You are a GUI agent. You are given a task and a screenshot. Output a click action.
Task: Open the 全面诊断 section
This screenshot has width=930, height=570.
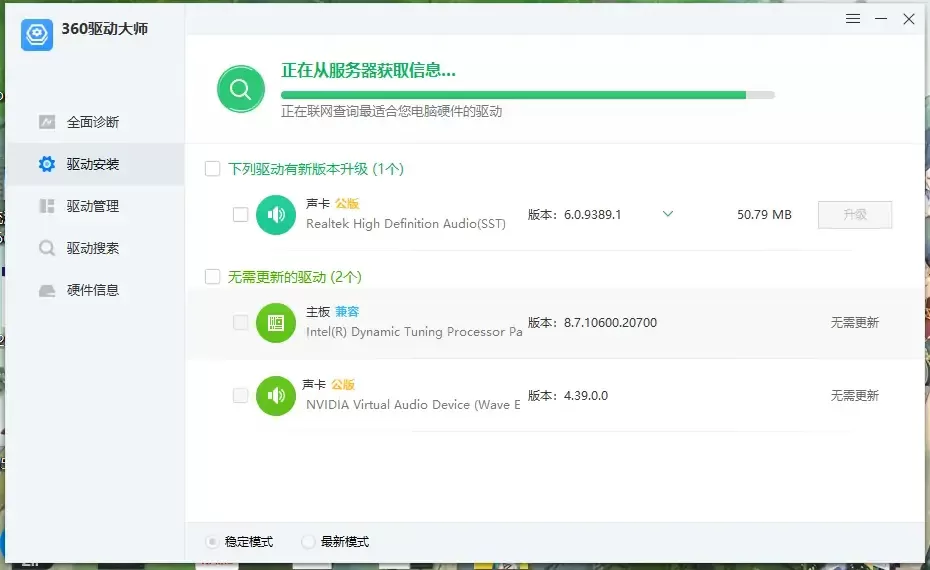(95, 122)
